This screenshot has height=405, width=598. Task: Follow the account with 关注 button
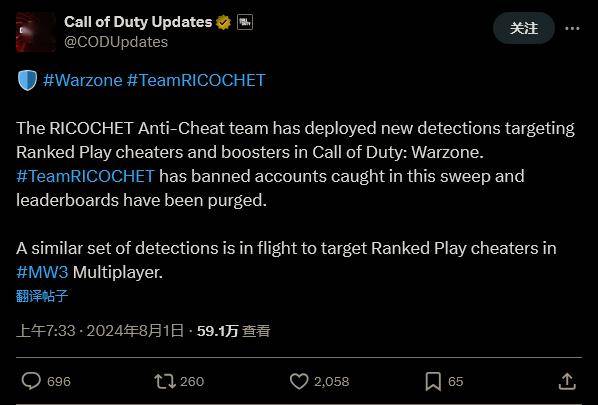coord(524,28)
